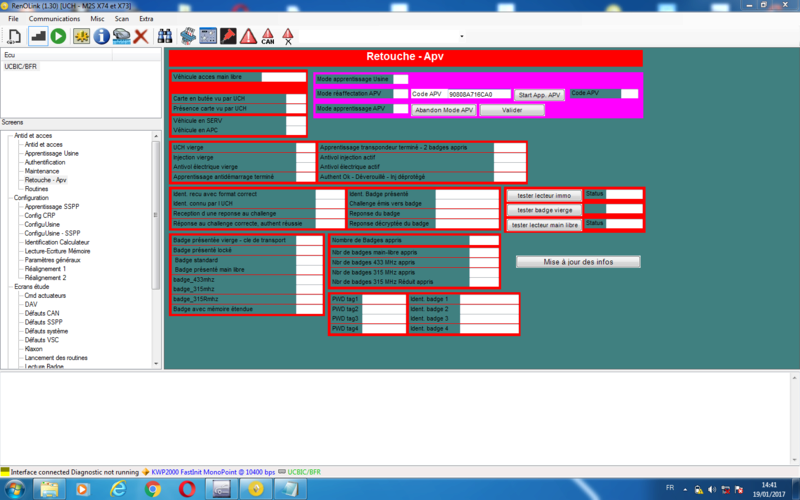Image resolution: width=800 pixels, height=500 pixels.
Task: Click the 'tester lecteur main libre' button
Action: (544, 225)
